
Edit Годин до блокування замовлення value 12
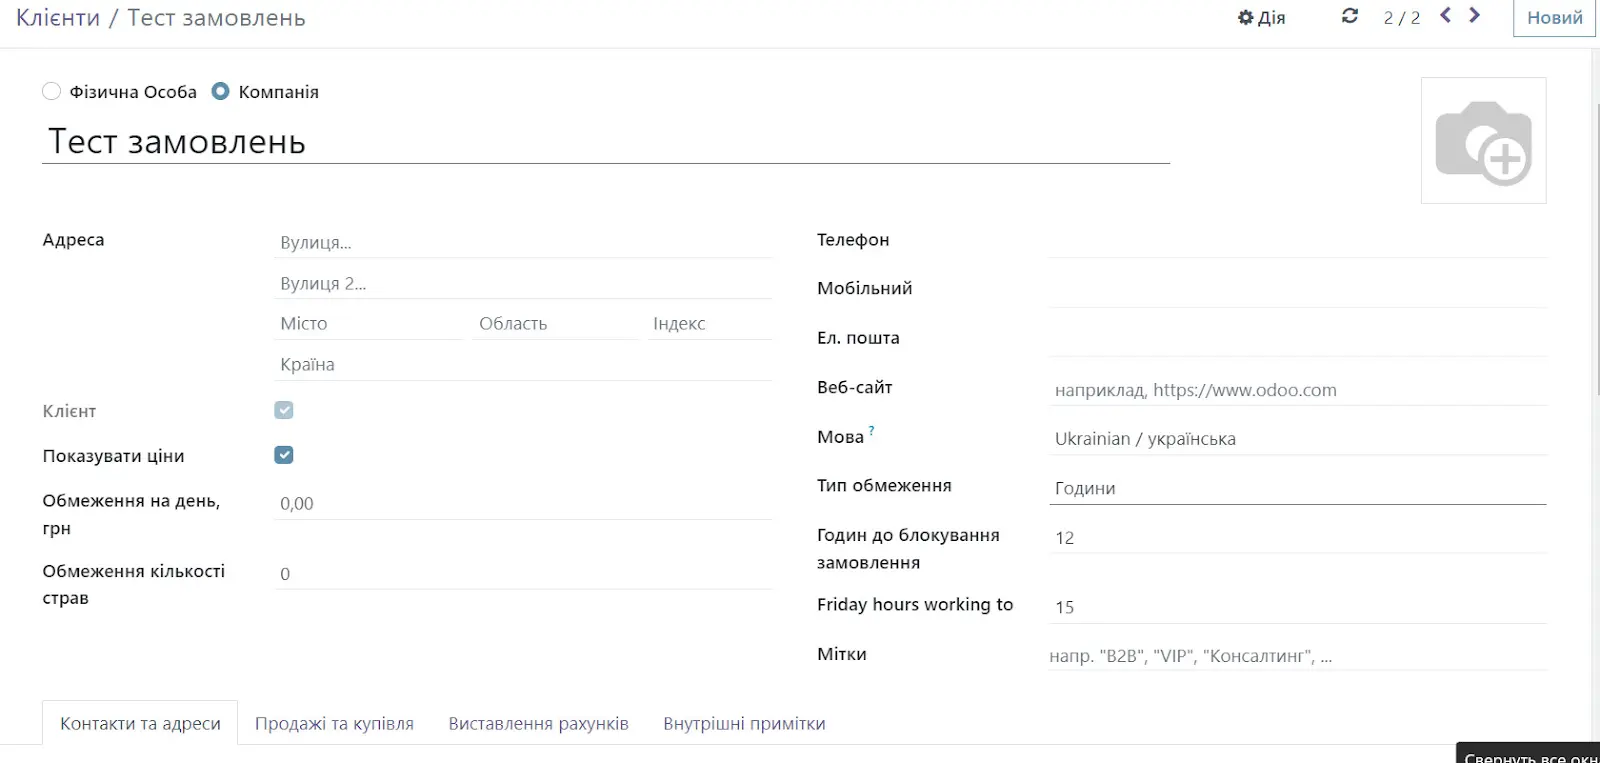[1297, 538]
